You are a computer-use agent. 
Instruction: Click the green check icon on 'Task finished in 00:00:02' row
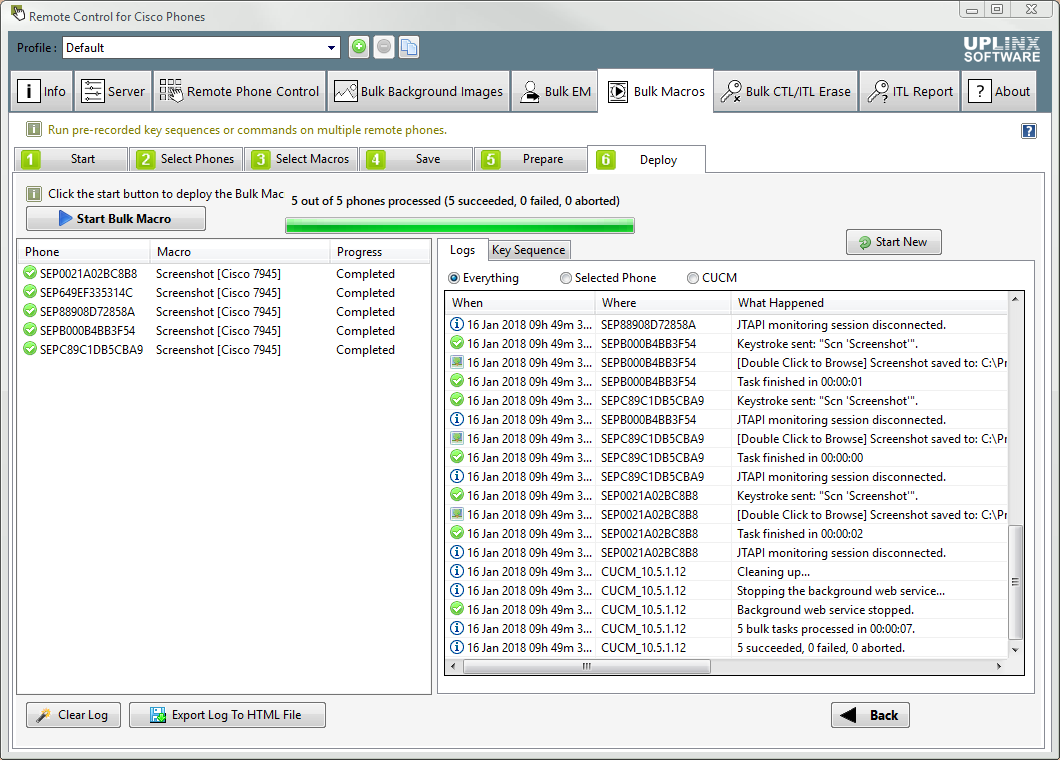[457, 533]
